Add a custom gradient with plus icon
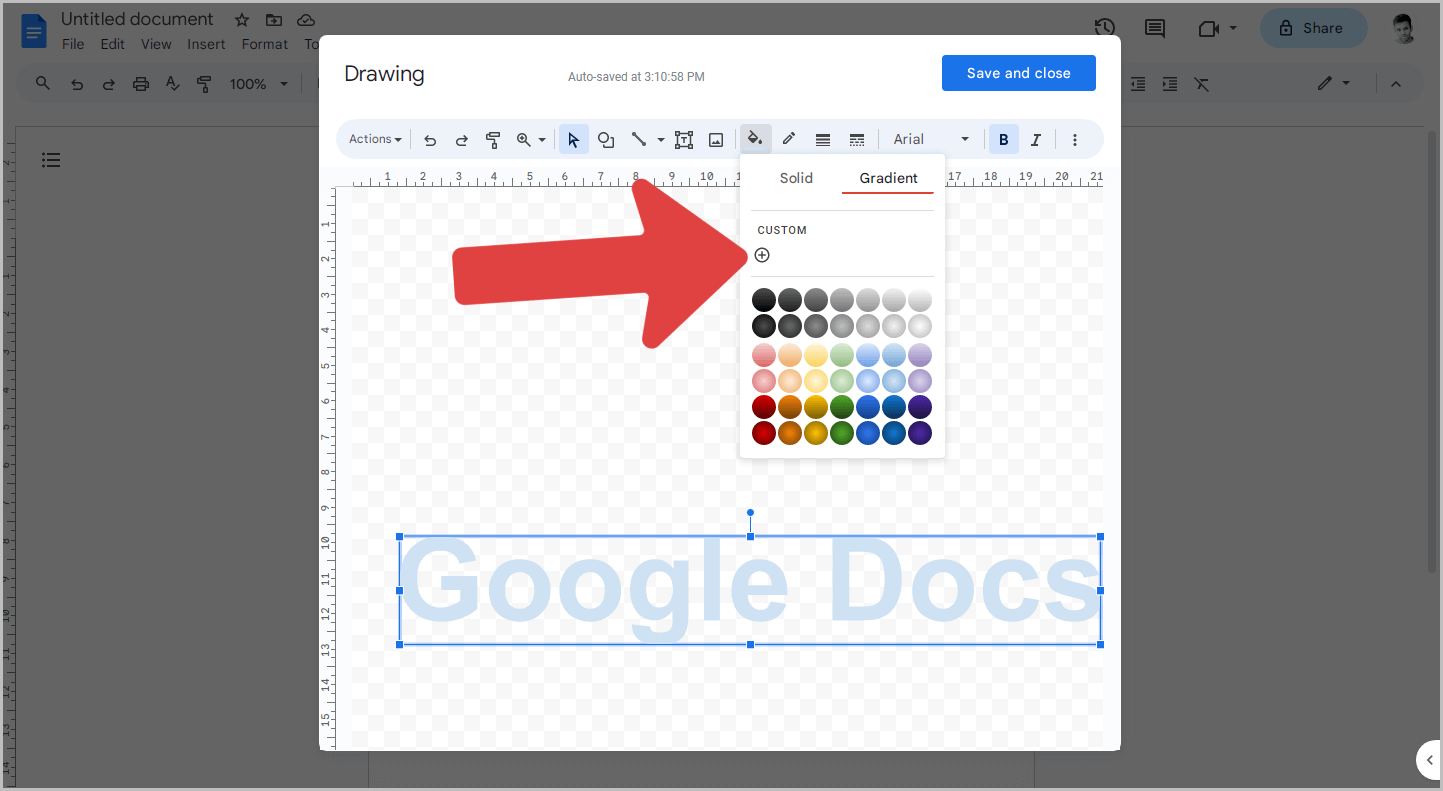1443x791 pixels. pyautogui.click(x=762, y=255)
